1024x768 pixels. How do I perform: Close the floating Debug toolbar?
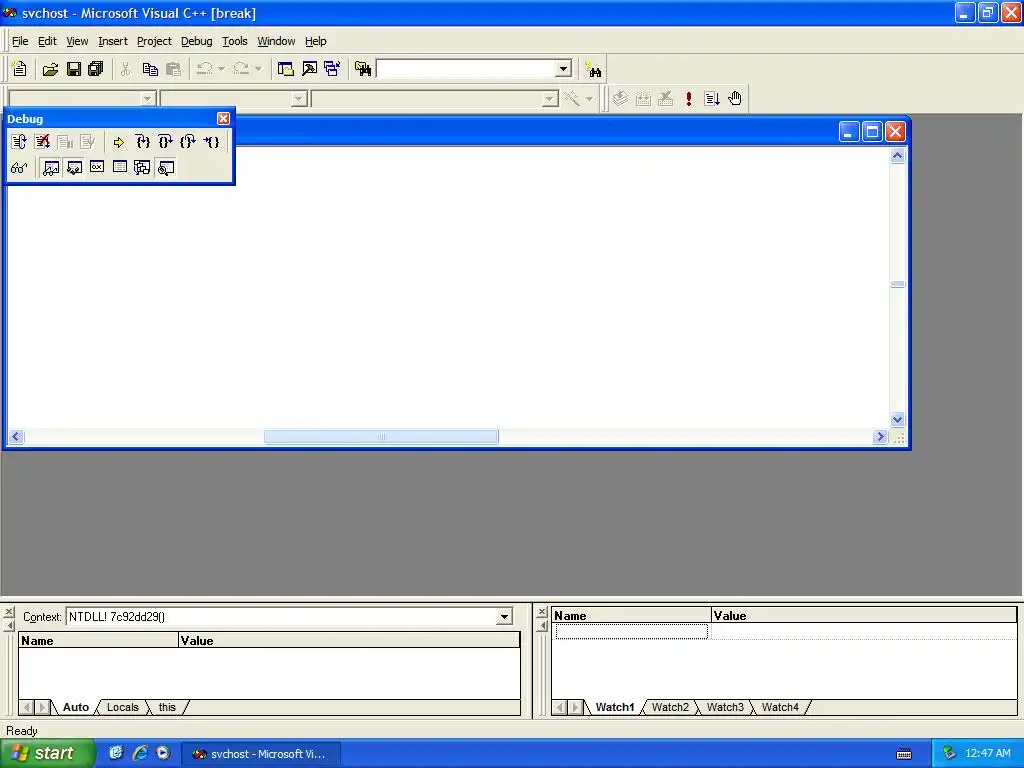[223, 118]
